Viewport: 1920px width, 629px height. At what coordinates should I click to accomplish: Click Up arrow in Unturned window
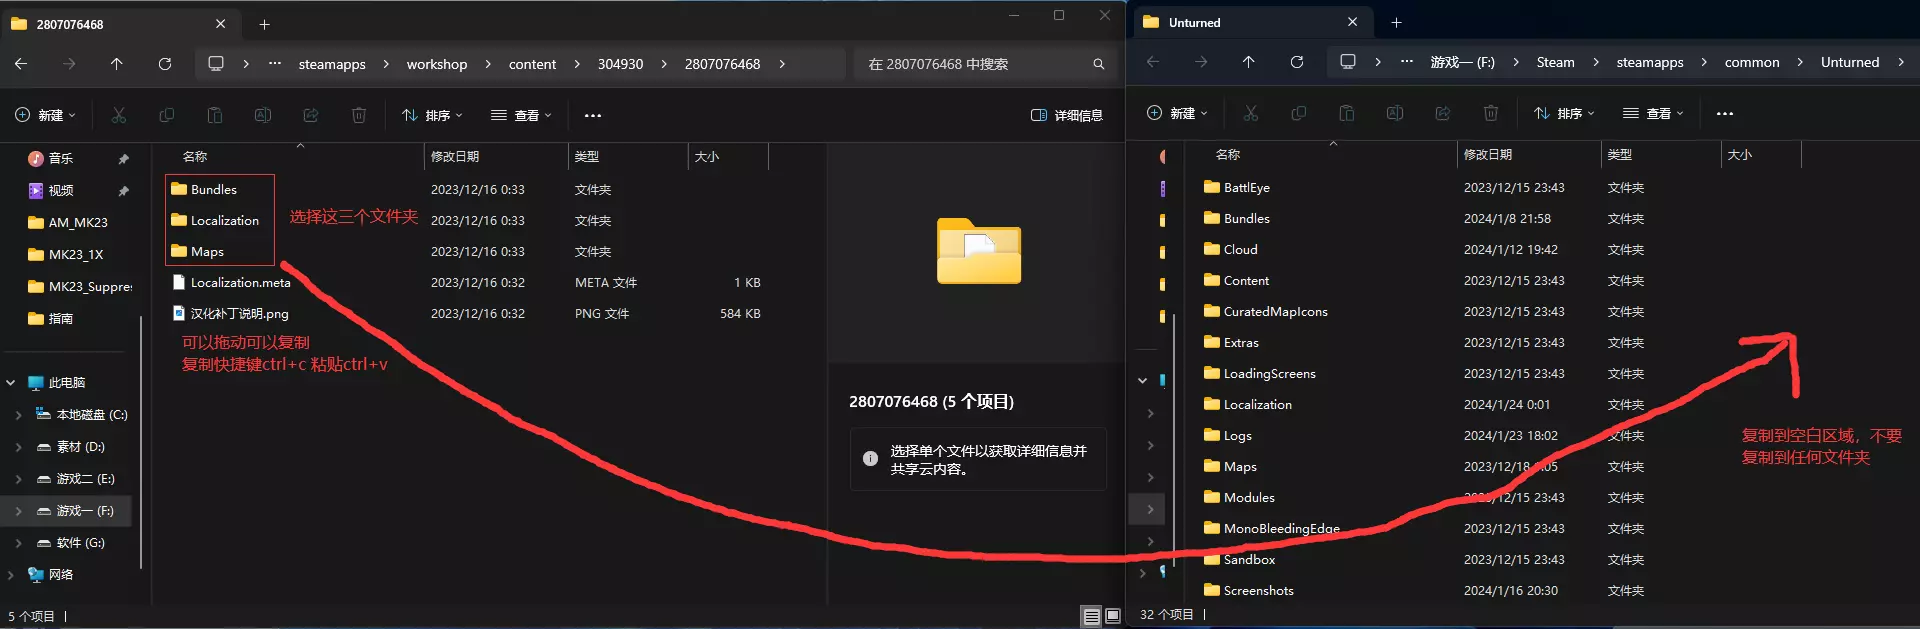pyautogui.click(x=1249, y=62)
